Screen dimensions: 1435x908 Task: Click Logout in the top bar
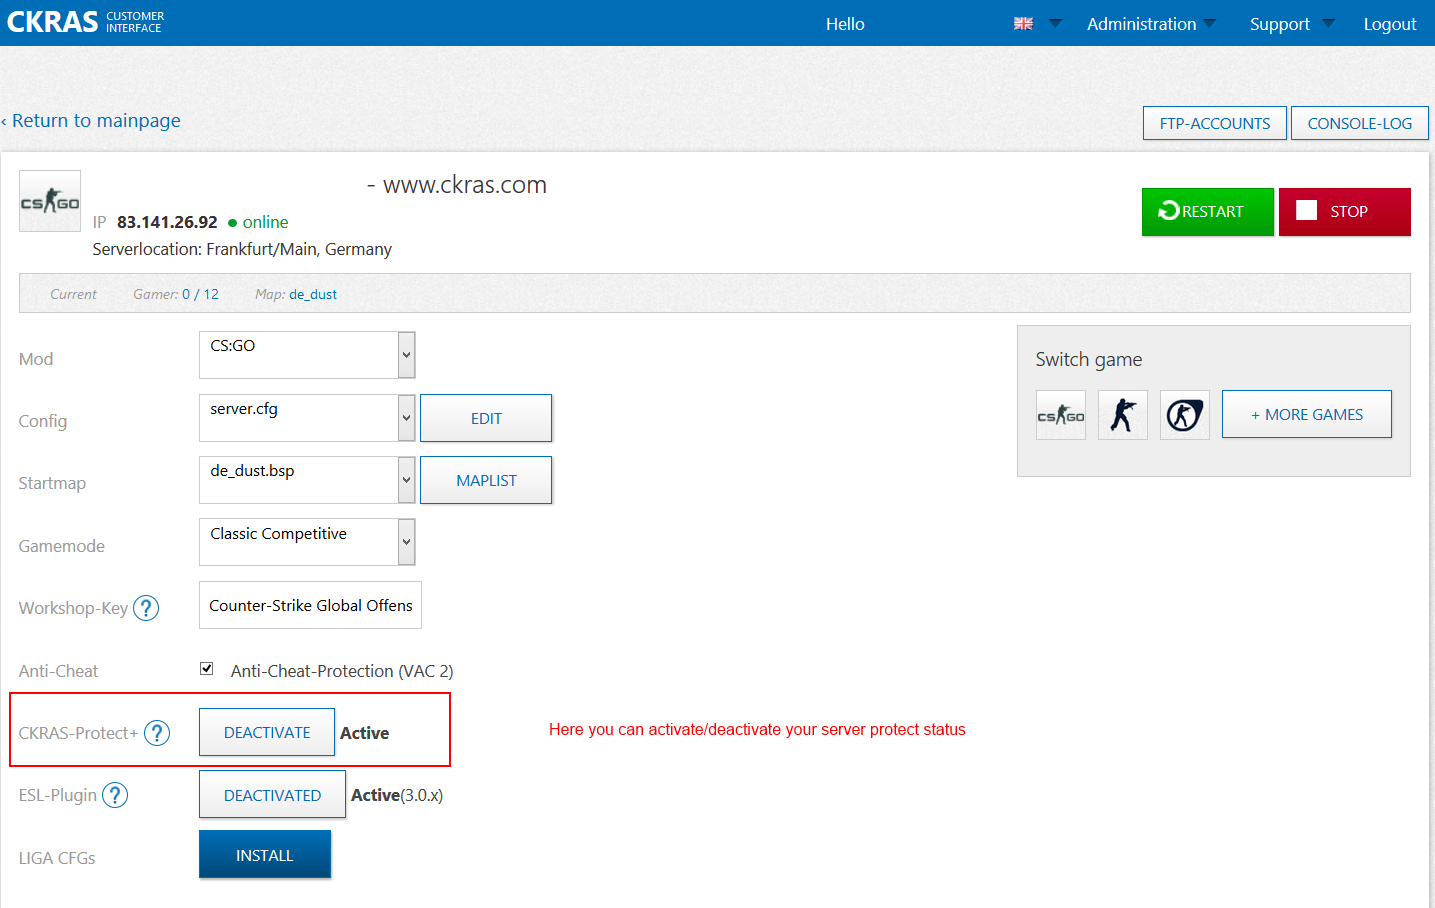click(x=1390, y=24)
